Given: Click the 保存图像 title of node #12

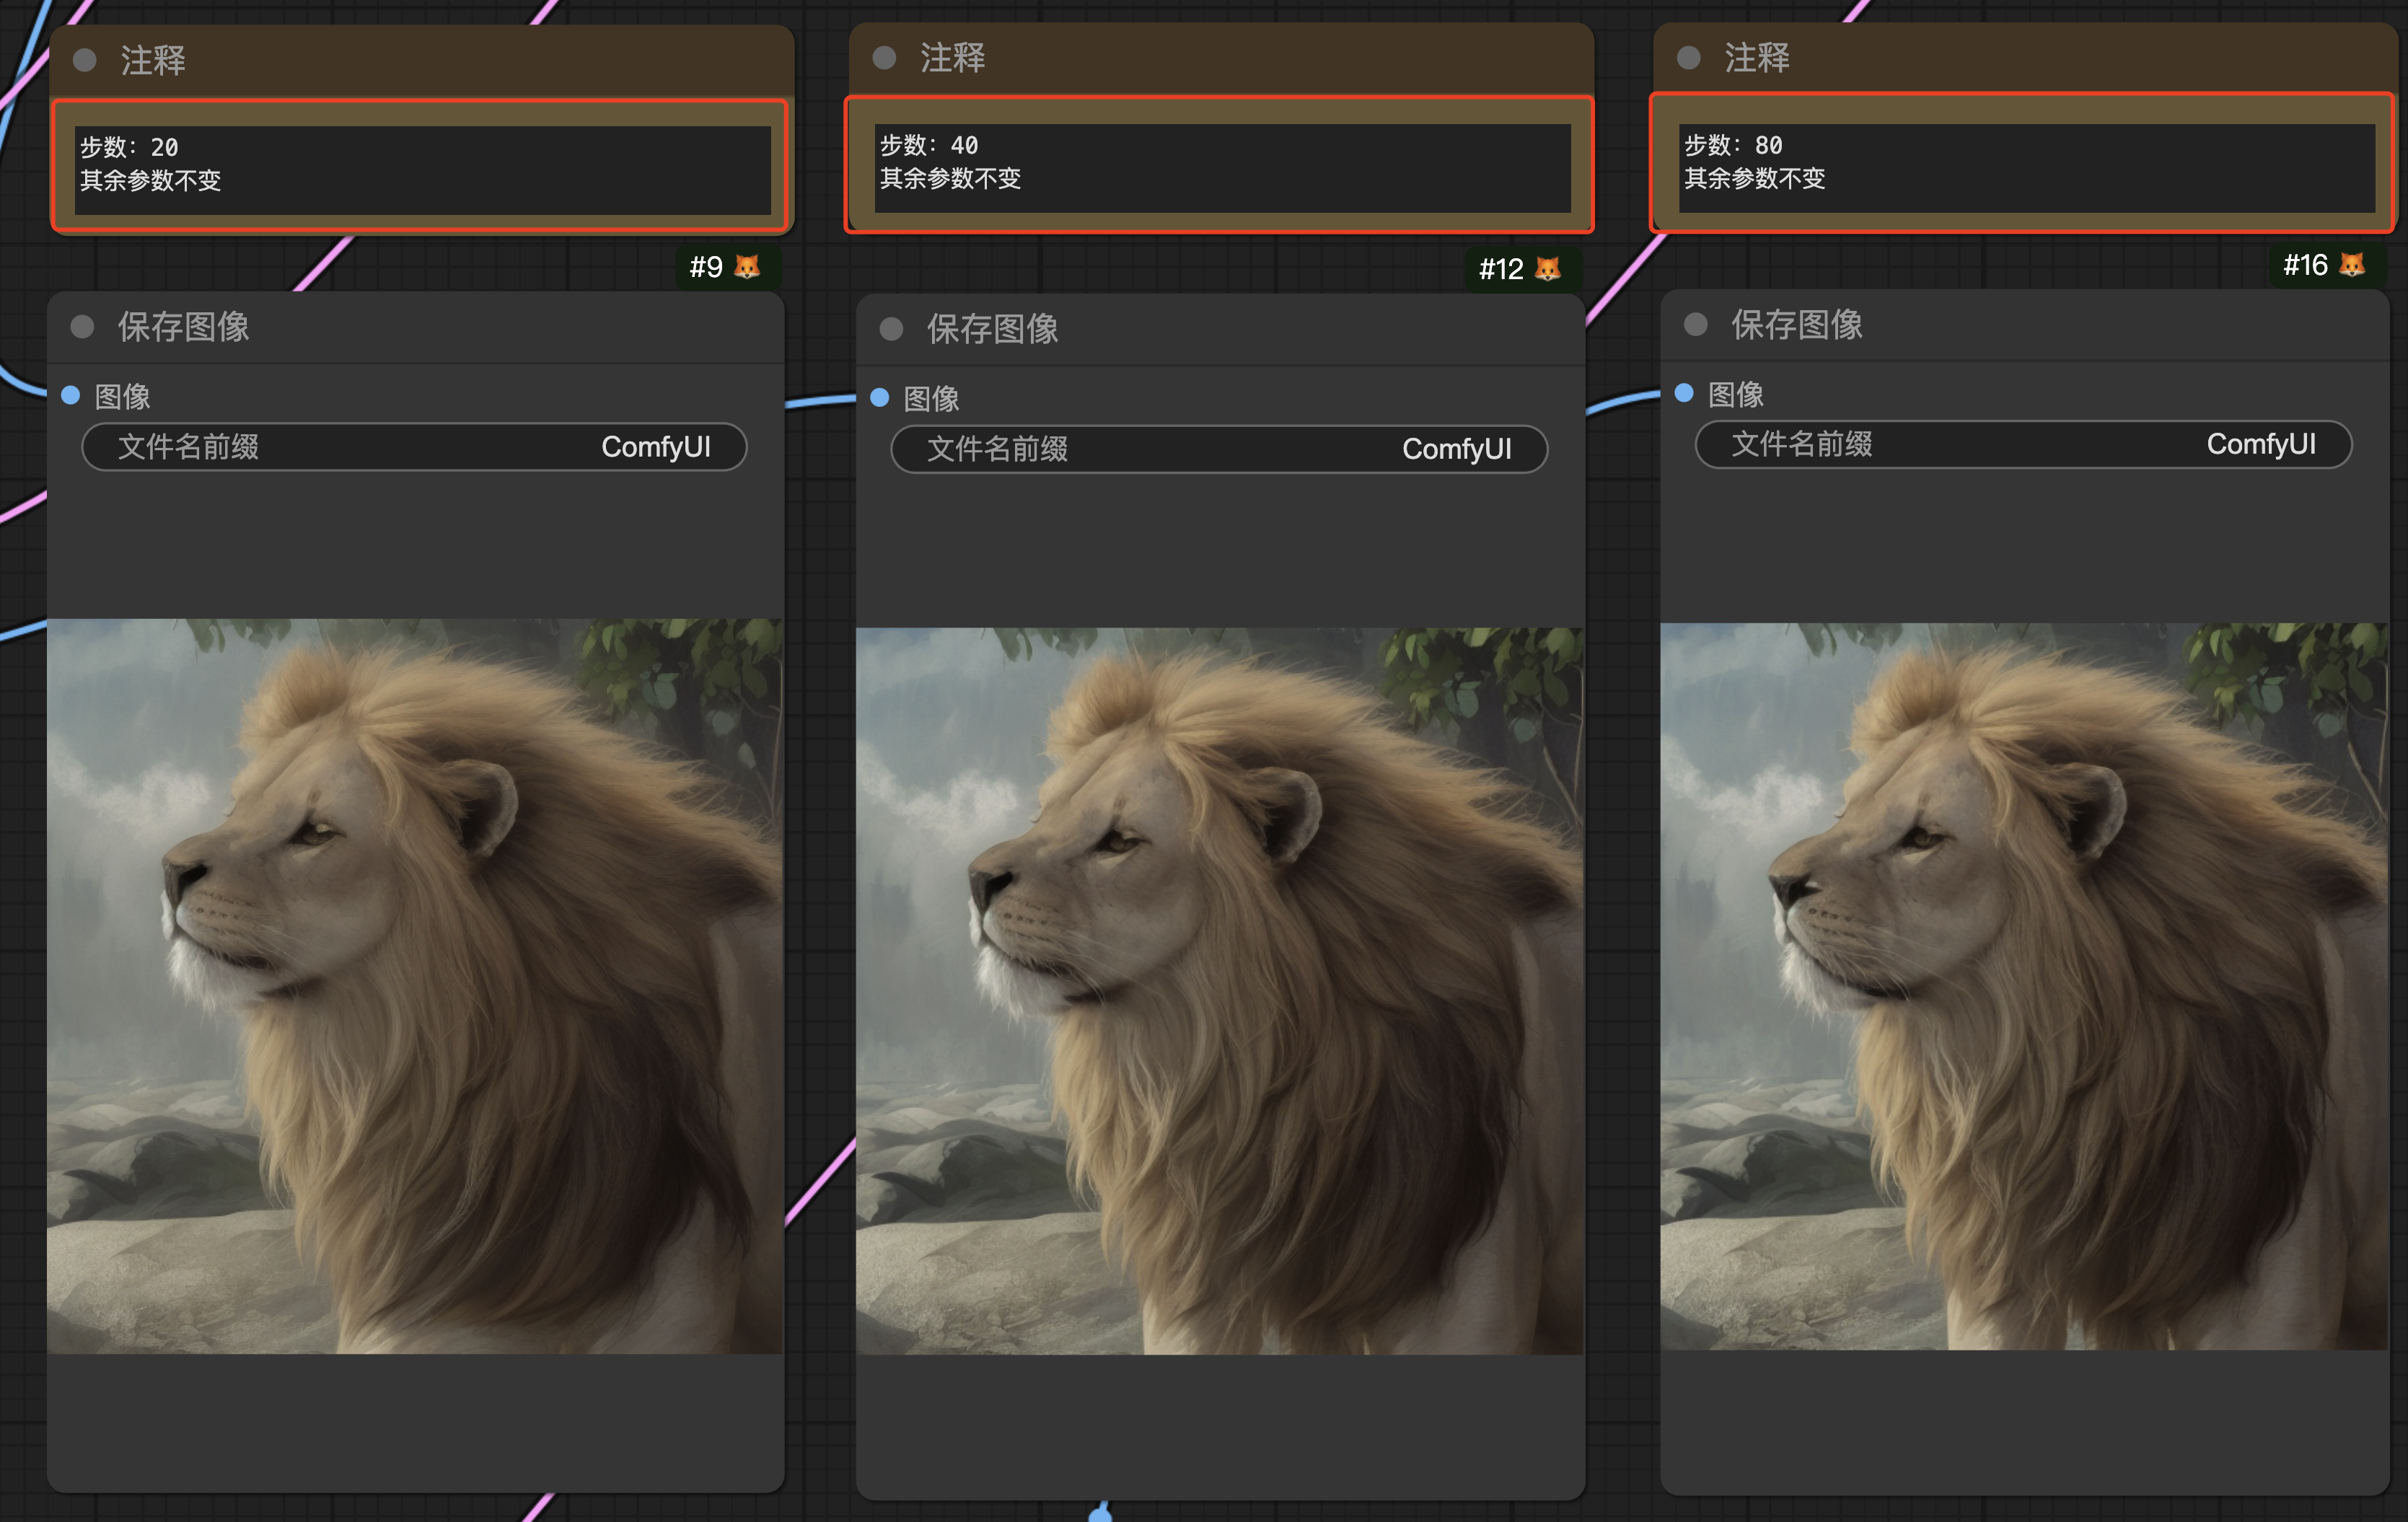Looking at the screenshot, I should click(x=993, y=329).
